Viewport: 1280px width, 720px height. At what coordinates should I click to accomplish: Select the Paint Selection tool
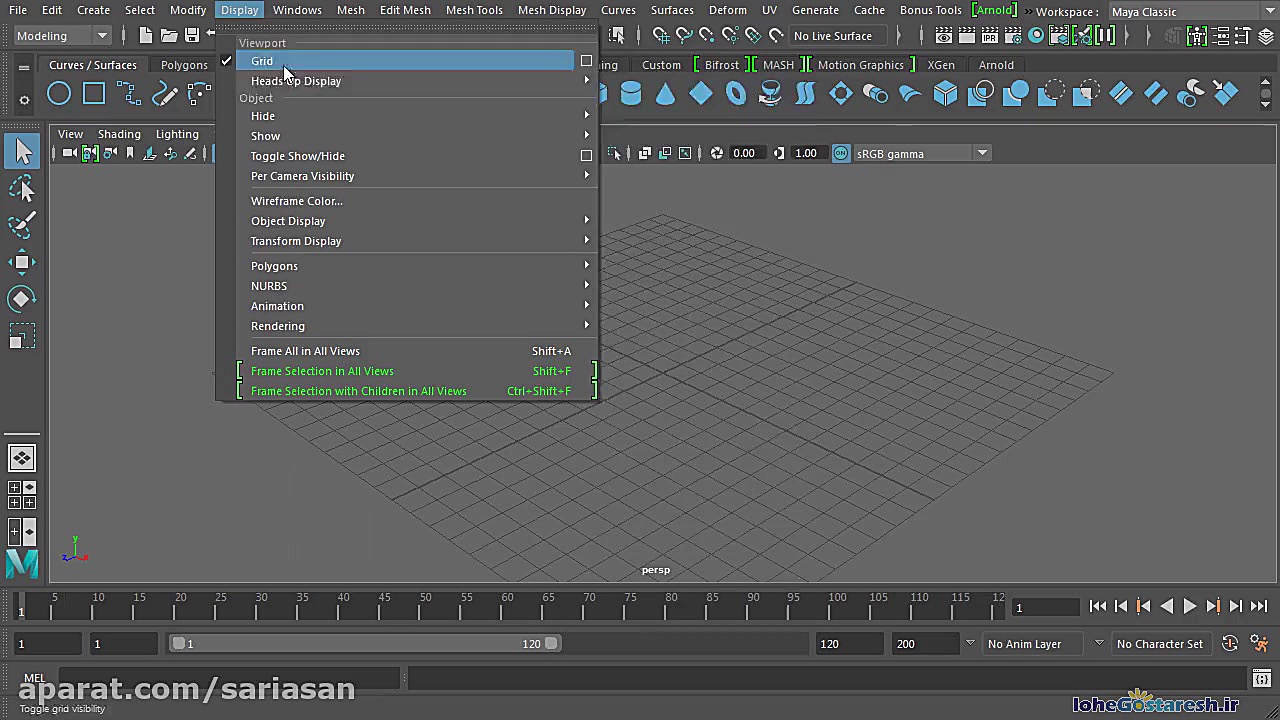tap(22, 225)
